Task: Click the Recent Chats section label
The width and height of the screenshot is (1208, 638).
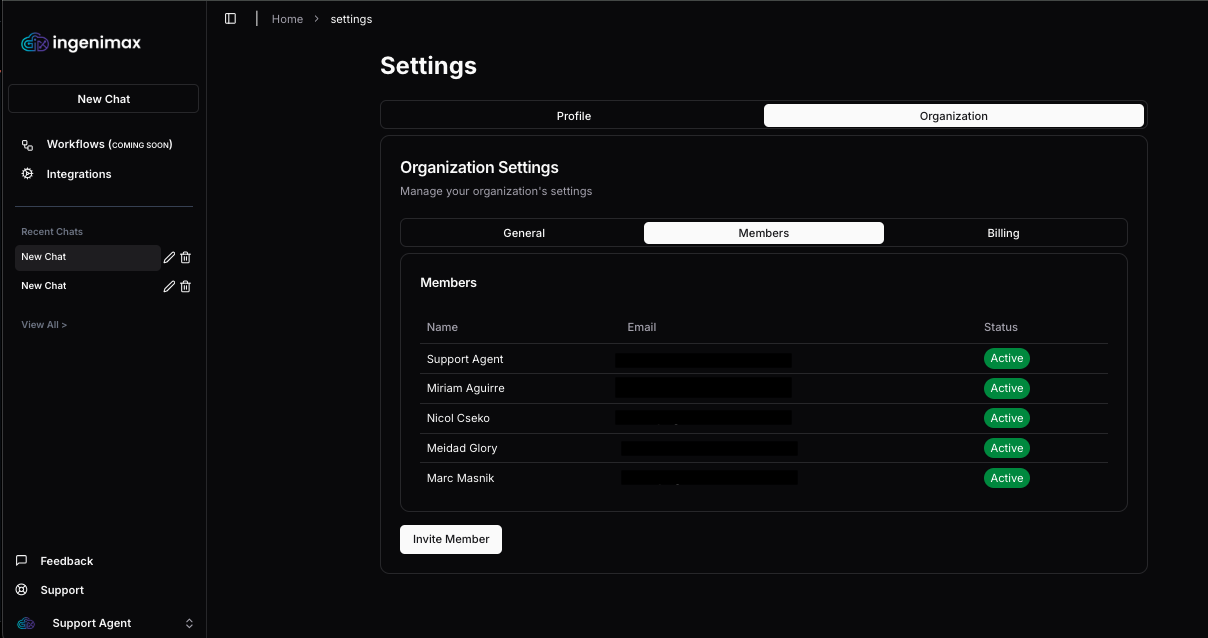Action: (52, 232)
